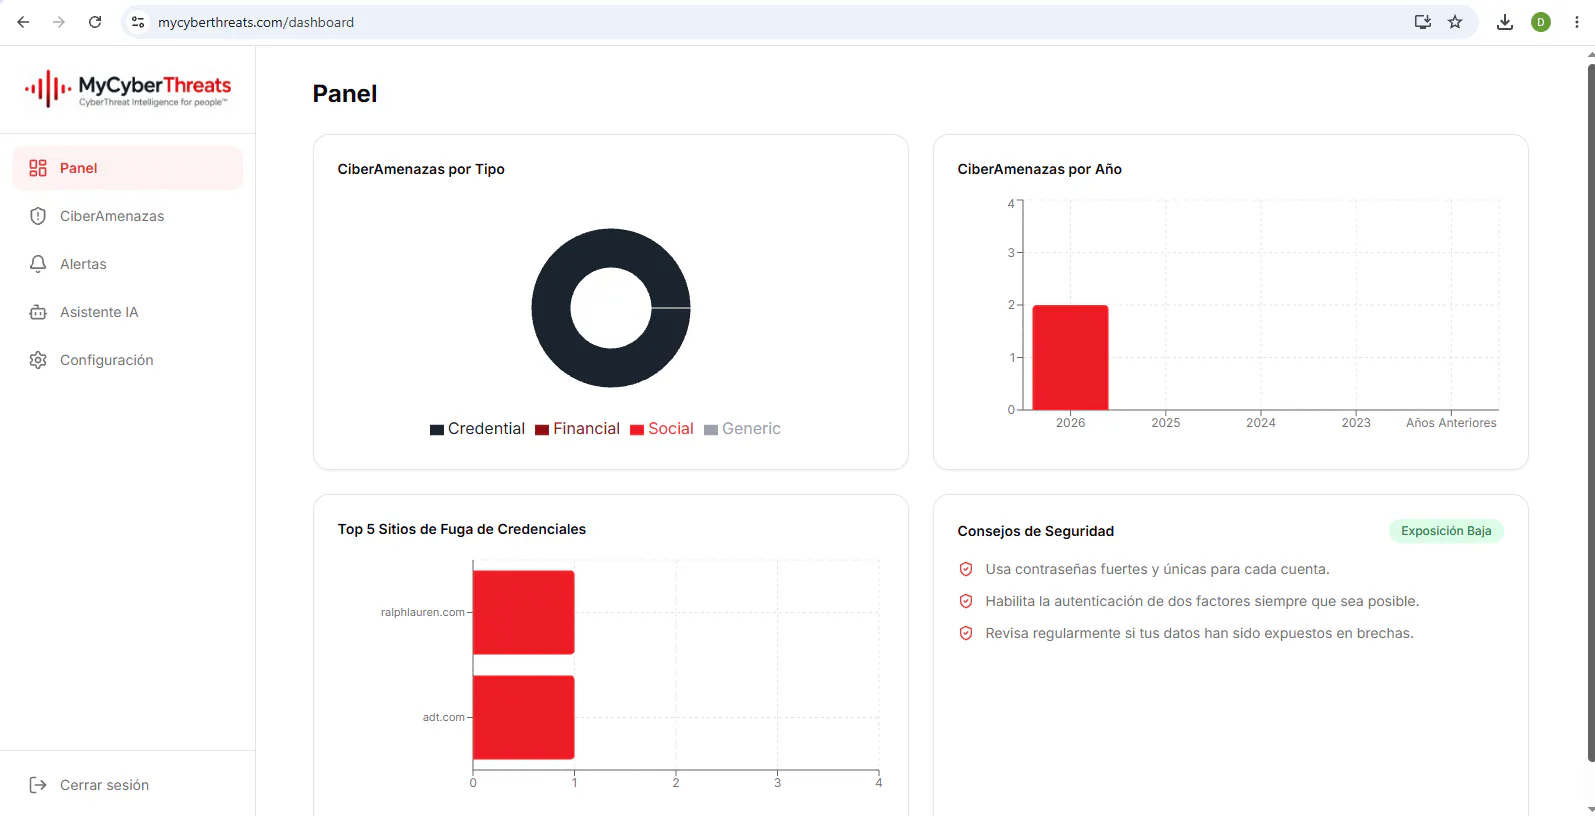
Task: Go to the CiberAmenazas section
Action: pos(128,216)
